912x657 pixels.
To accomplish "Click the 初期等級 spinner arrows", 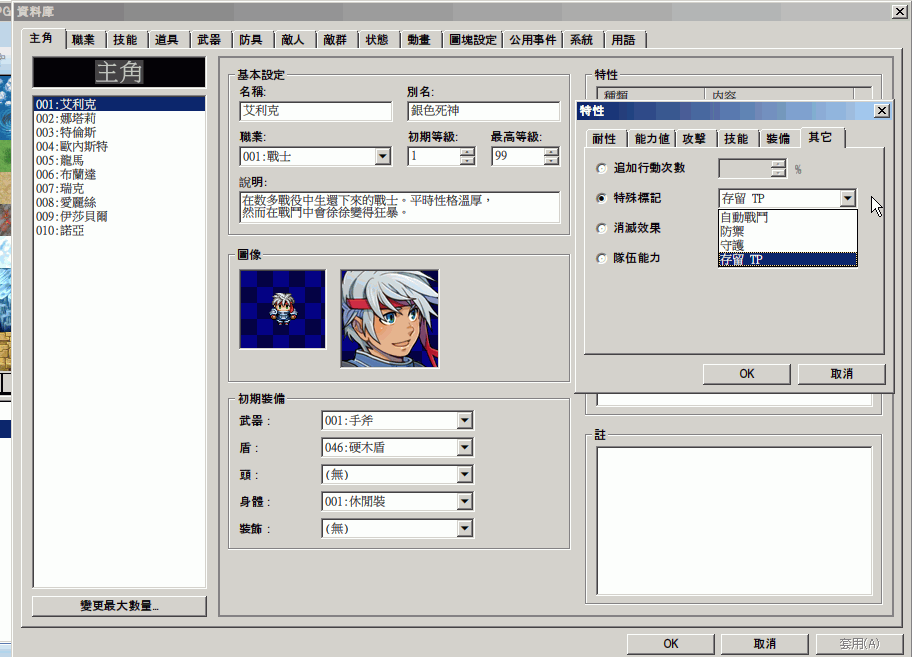I will 467,156.
